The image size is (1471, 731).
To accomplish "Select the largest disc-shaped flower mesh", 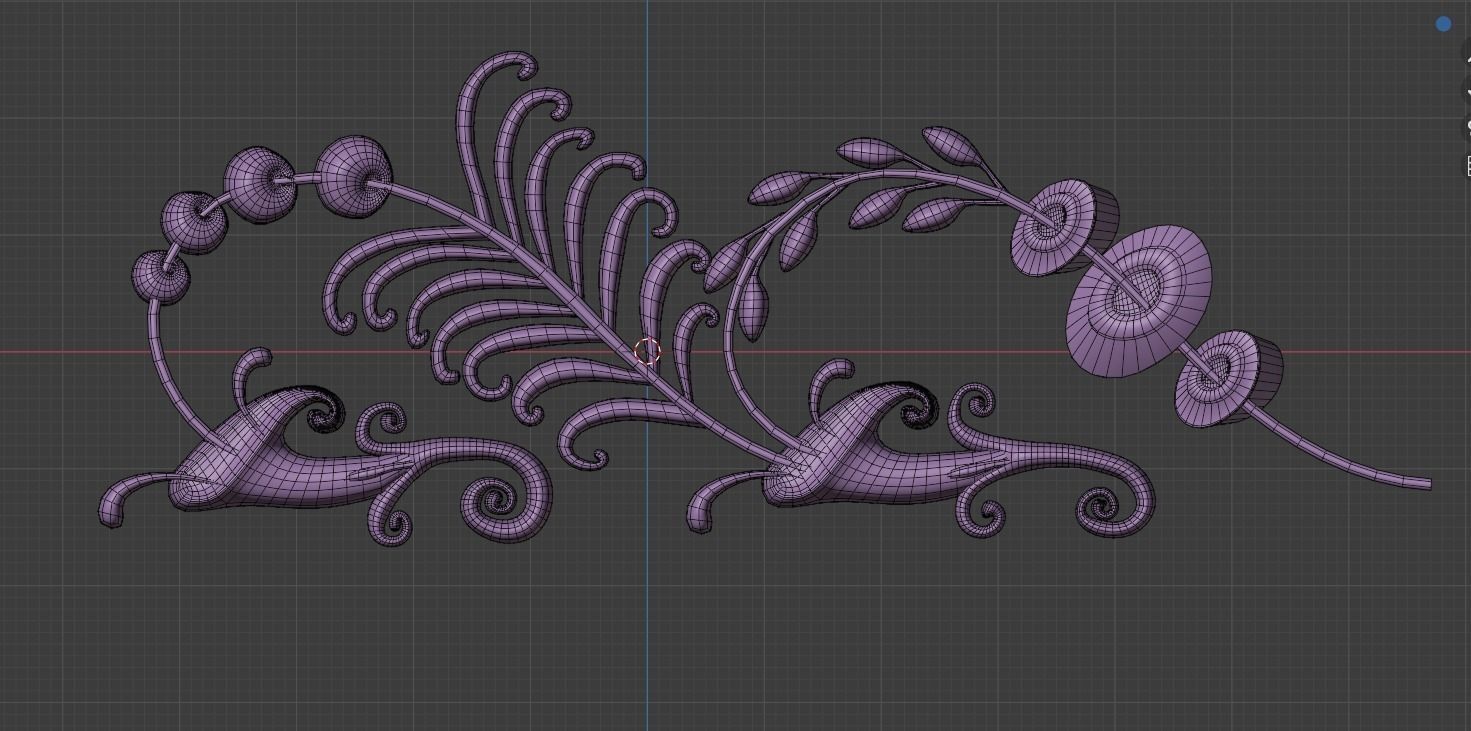I will (x=1139, y=301).
